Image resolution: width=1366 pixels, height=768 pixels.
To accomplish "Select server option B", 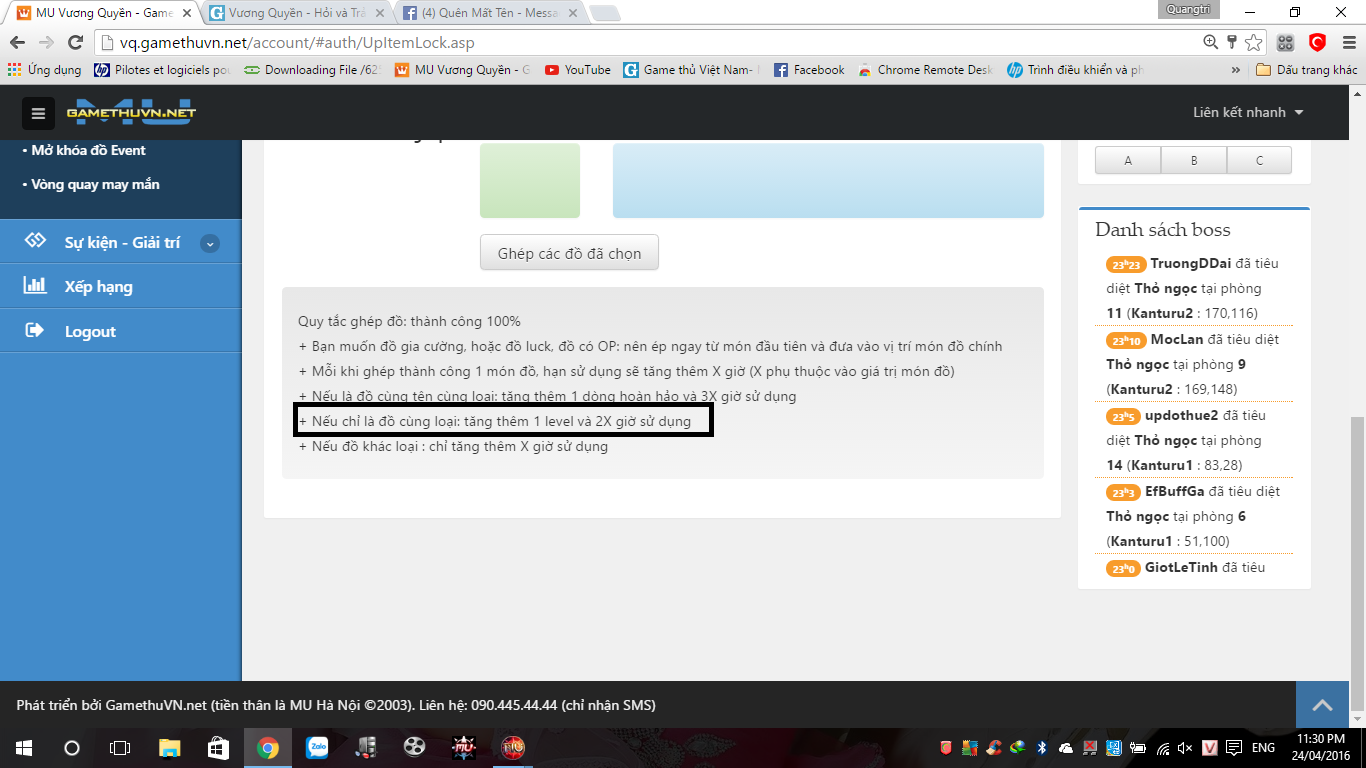I will coord(1194,160).
